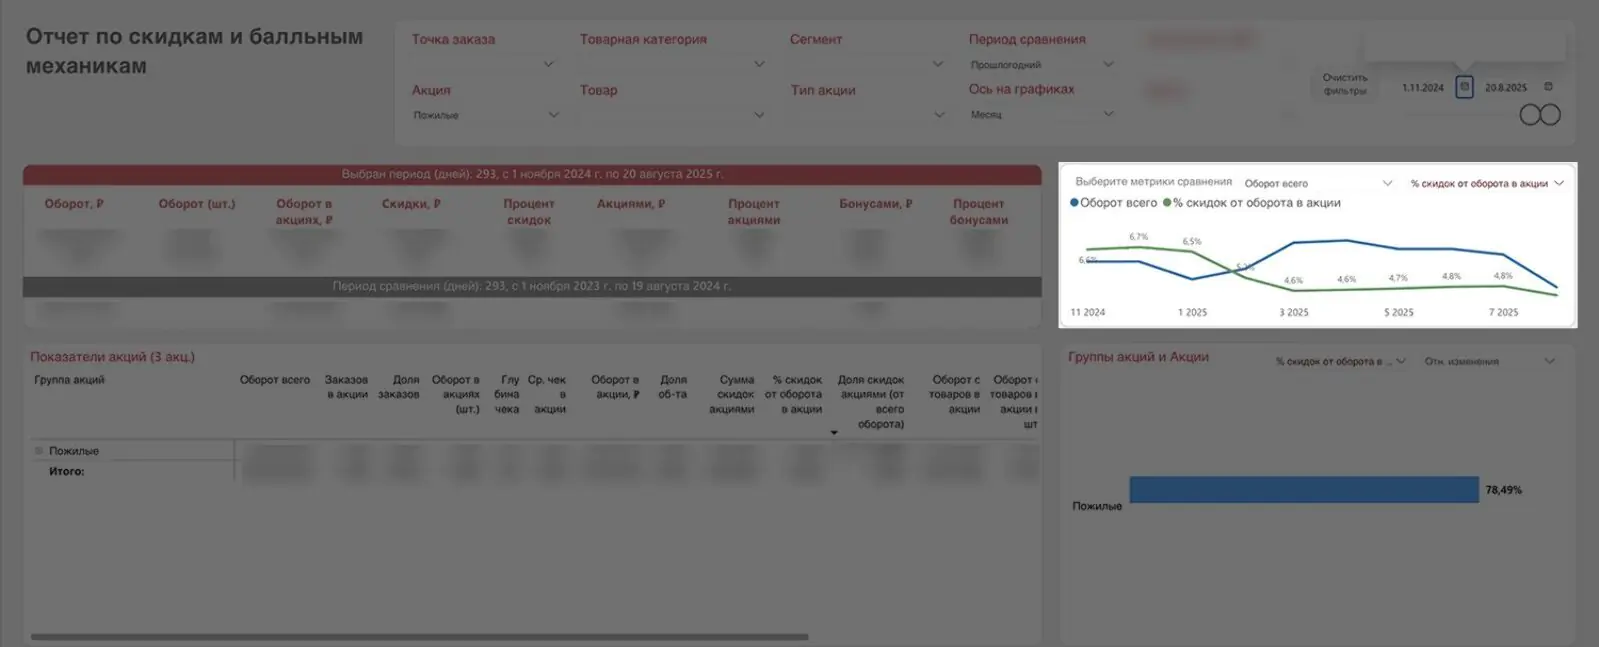The height and width of the screenshot is (647, 1599).
Task: Toggle the % скидок от оборота legend marker
Action: (x=1167, y=203)
